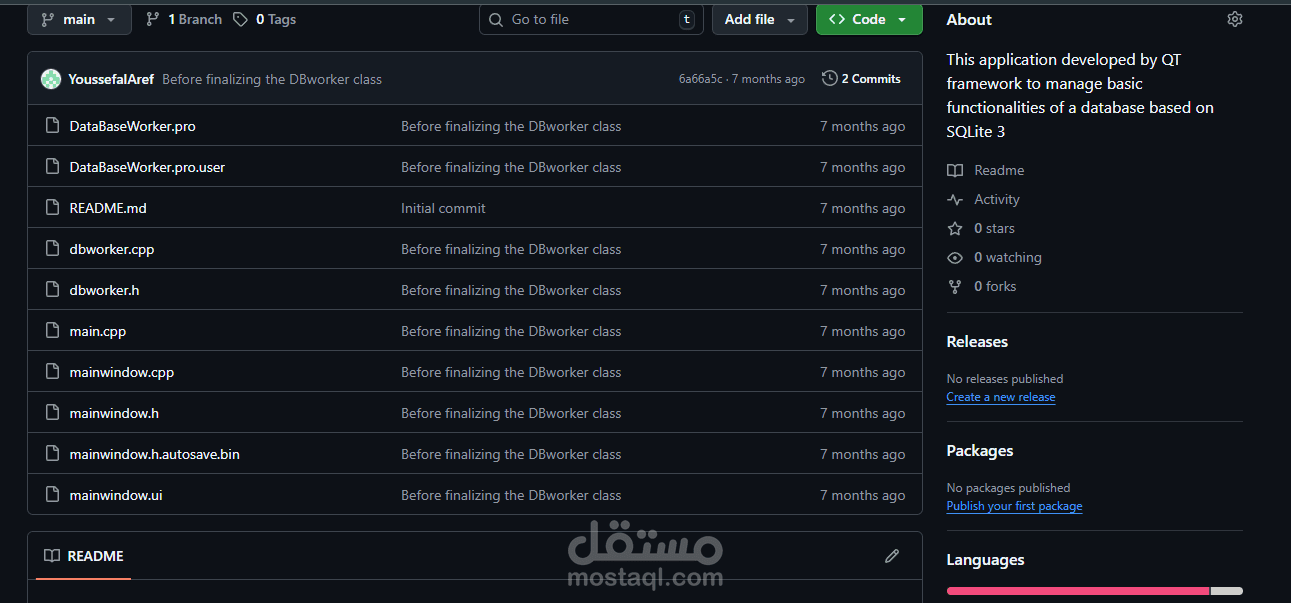Open the commit history clock icon

829,78
